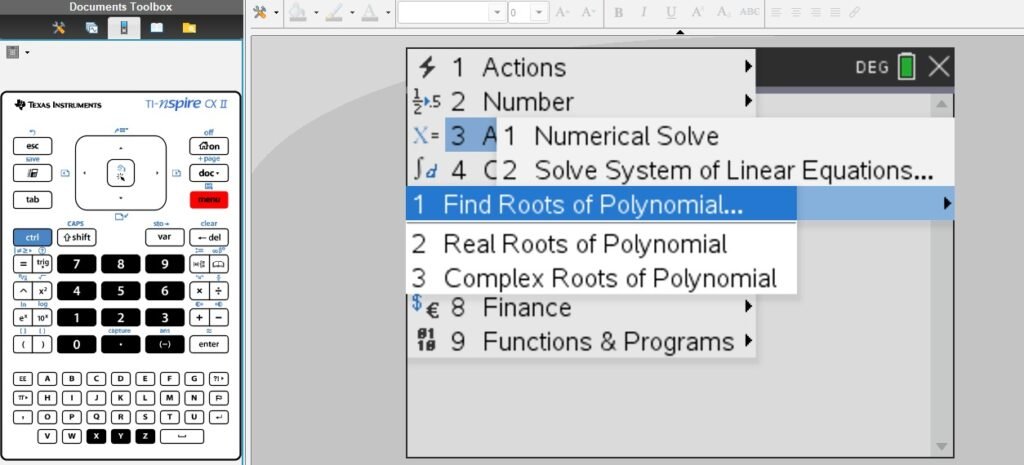
Task: Click the doc key on the keypad
Action: 209,173
